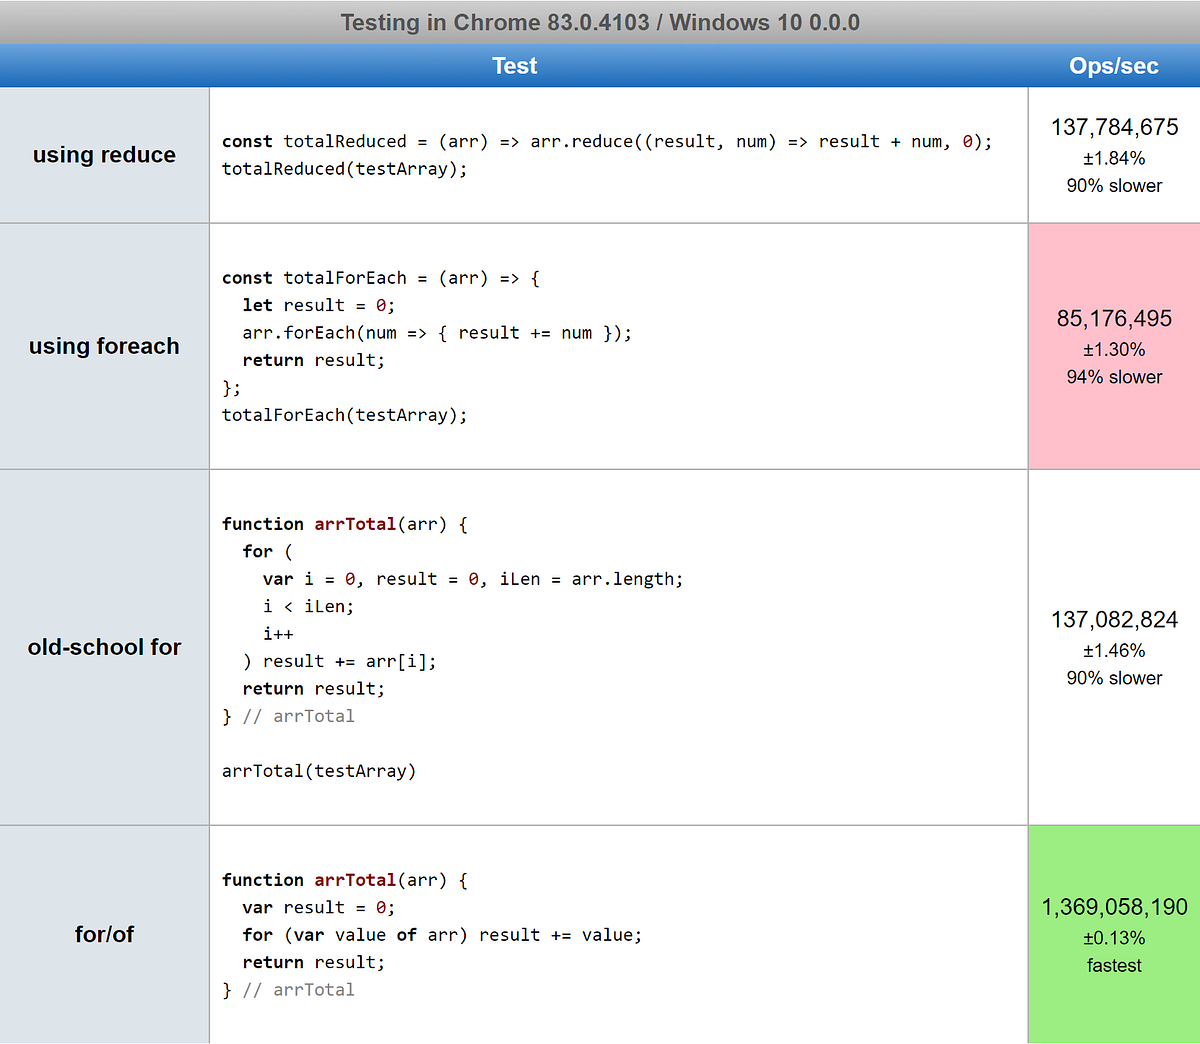
Task: Click the 'old-school for' row label
Action: 104,647
